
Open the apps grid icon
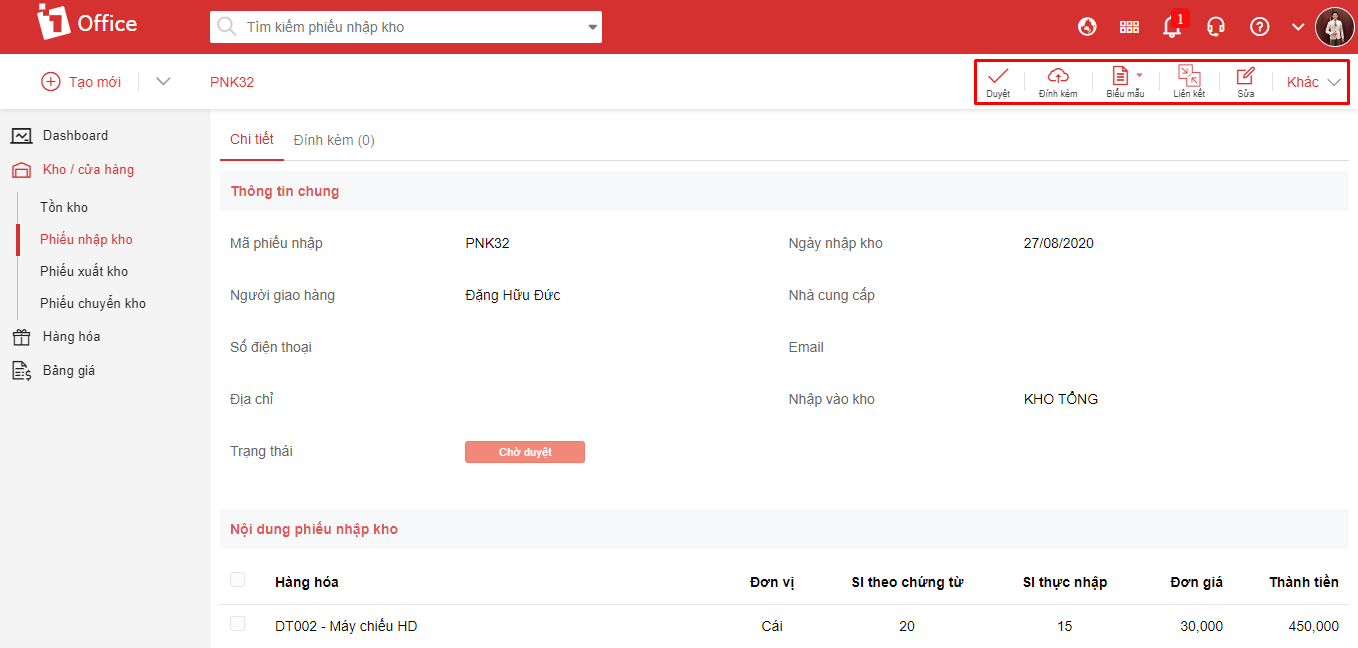(1129, 27)
